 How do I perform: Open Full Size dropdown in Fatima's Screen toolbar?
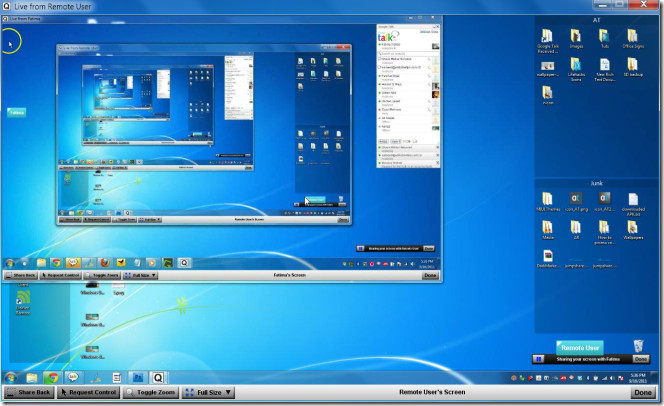point(140,275)
